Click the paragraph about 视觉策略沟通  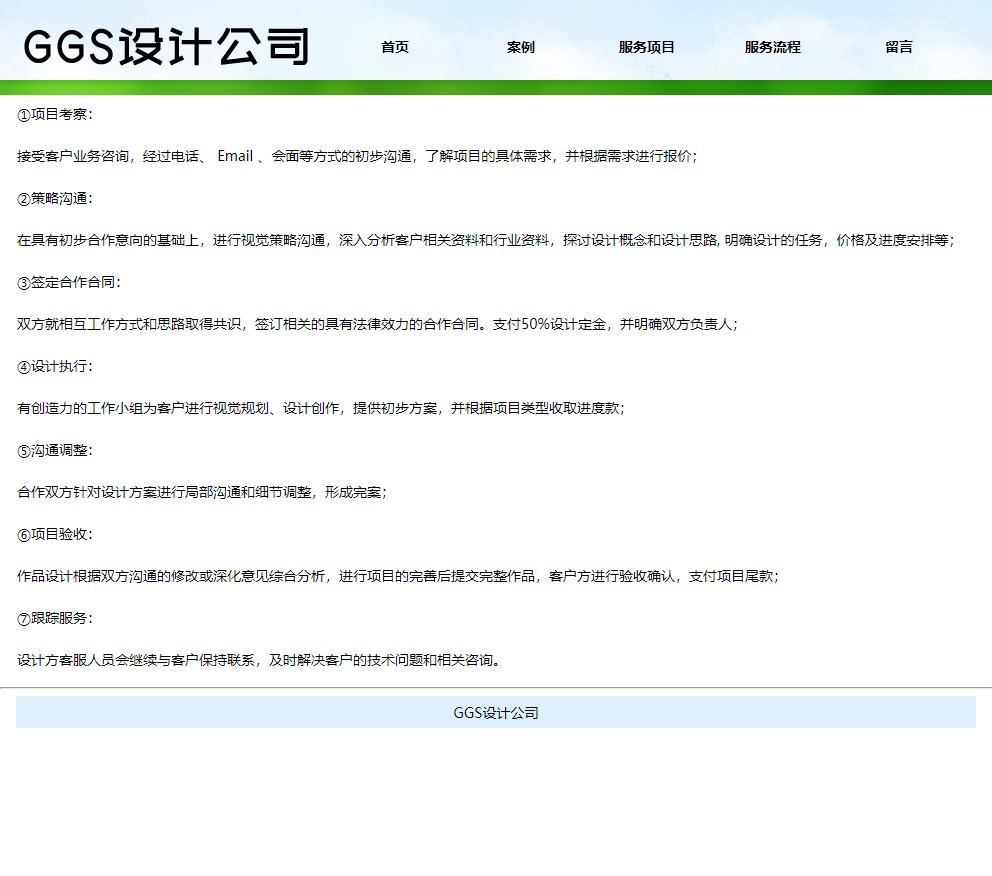point(486,240)
